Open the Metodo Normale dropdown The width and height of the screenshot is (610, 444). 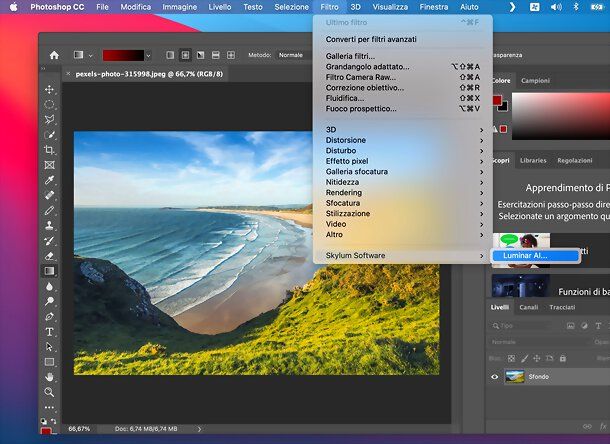[293, 55]
